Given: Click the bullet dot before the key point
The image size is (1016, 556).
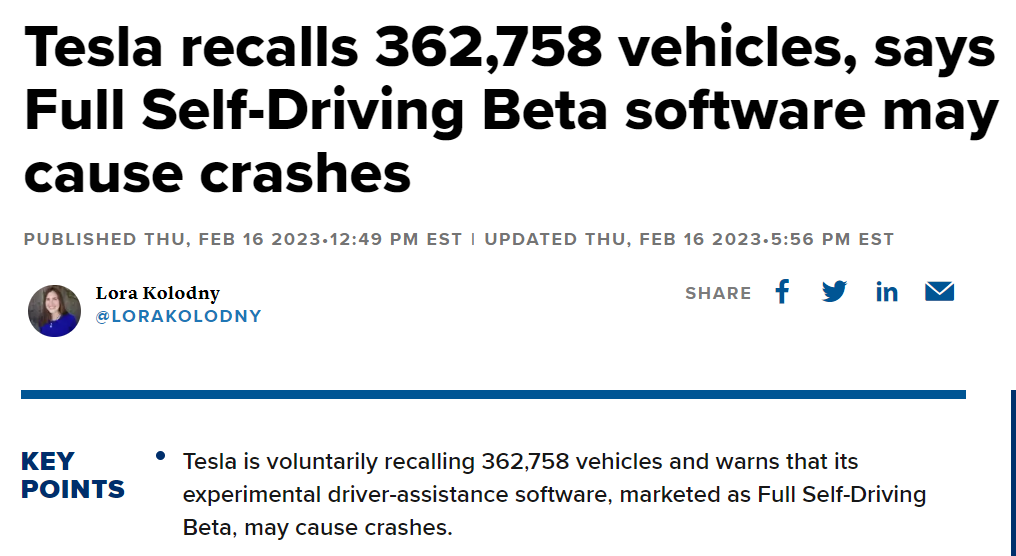Looking at the screenshot, I should coord(160,456).
